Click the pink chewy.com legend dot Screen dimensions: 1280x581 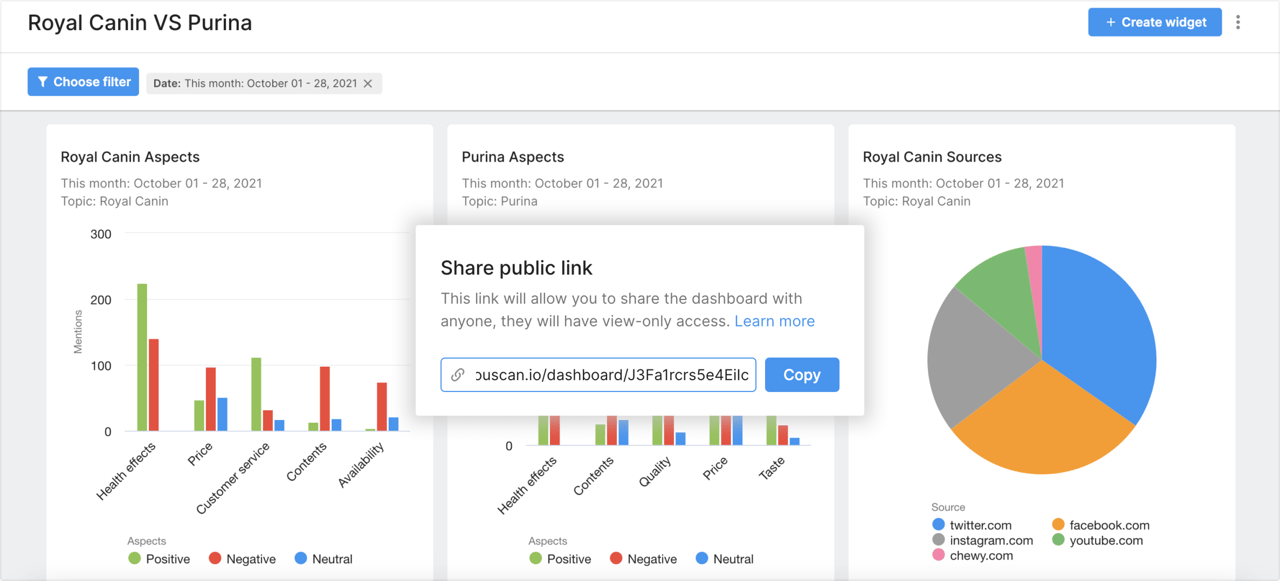point(941,555)
